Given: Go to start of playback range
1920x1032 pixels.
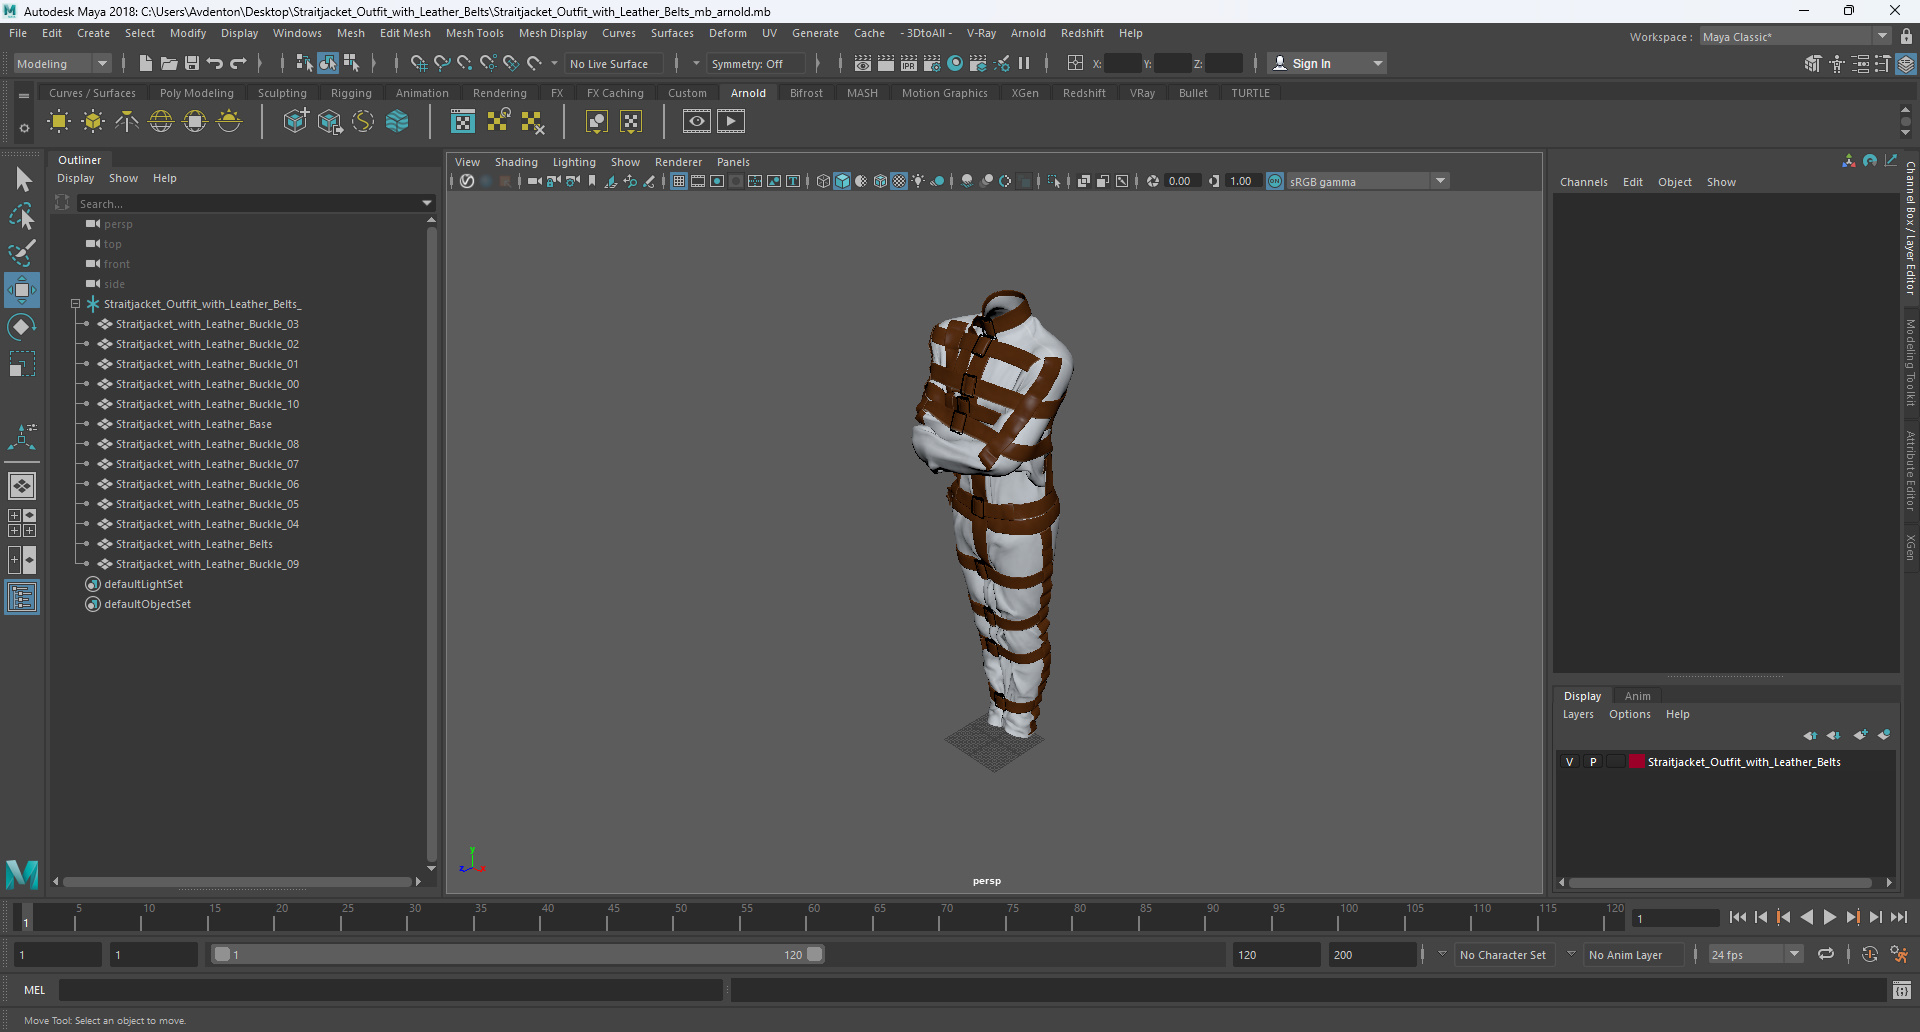Looking at the screenshot, I should pos(1738,917).
